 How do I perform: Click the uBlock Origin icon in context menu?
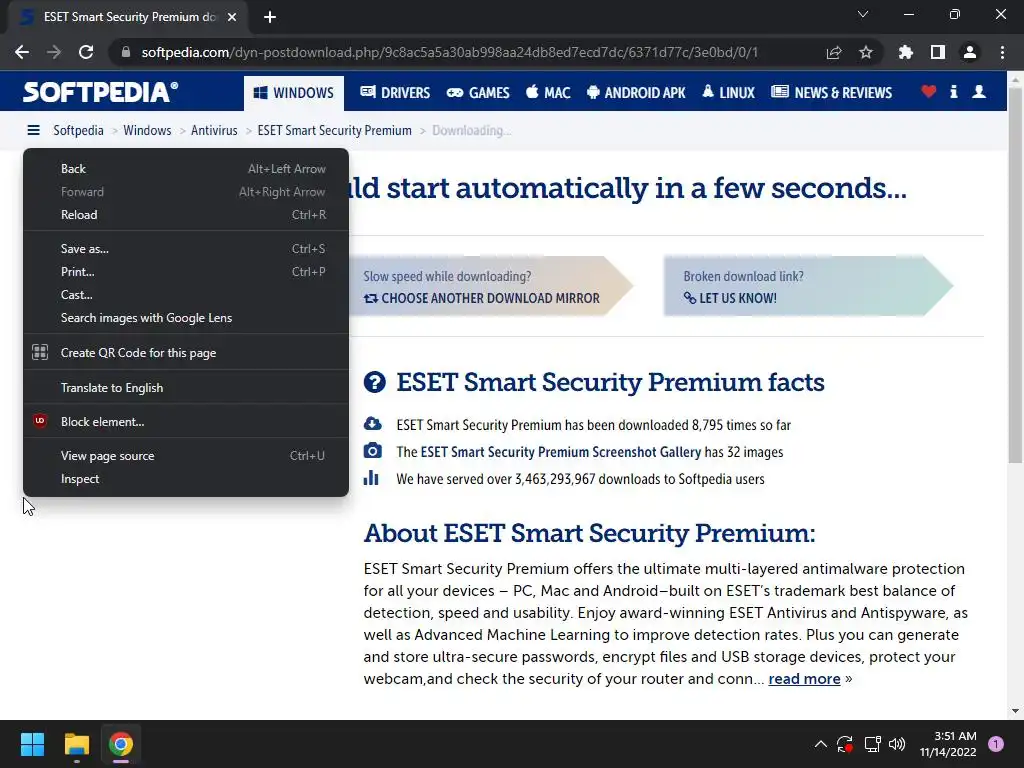coord(40,421)
